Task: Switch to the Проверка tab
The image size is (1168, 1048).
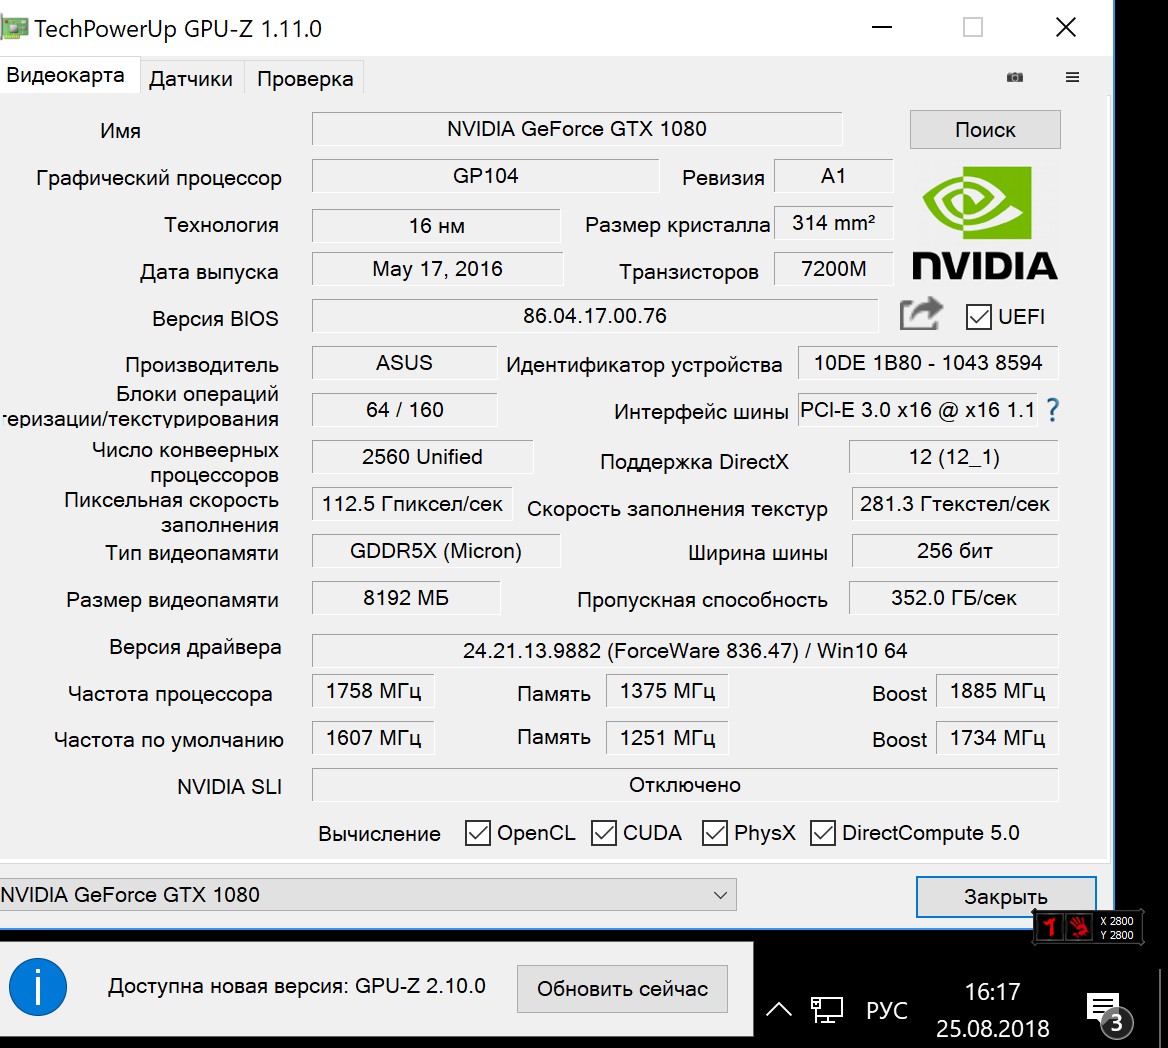Action: pyautogui.click(x=305, y=79)
